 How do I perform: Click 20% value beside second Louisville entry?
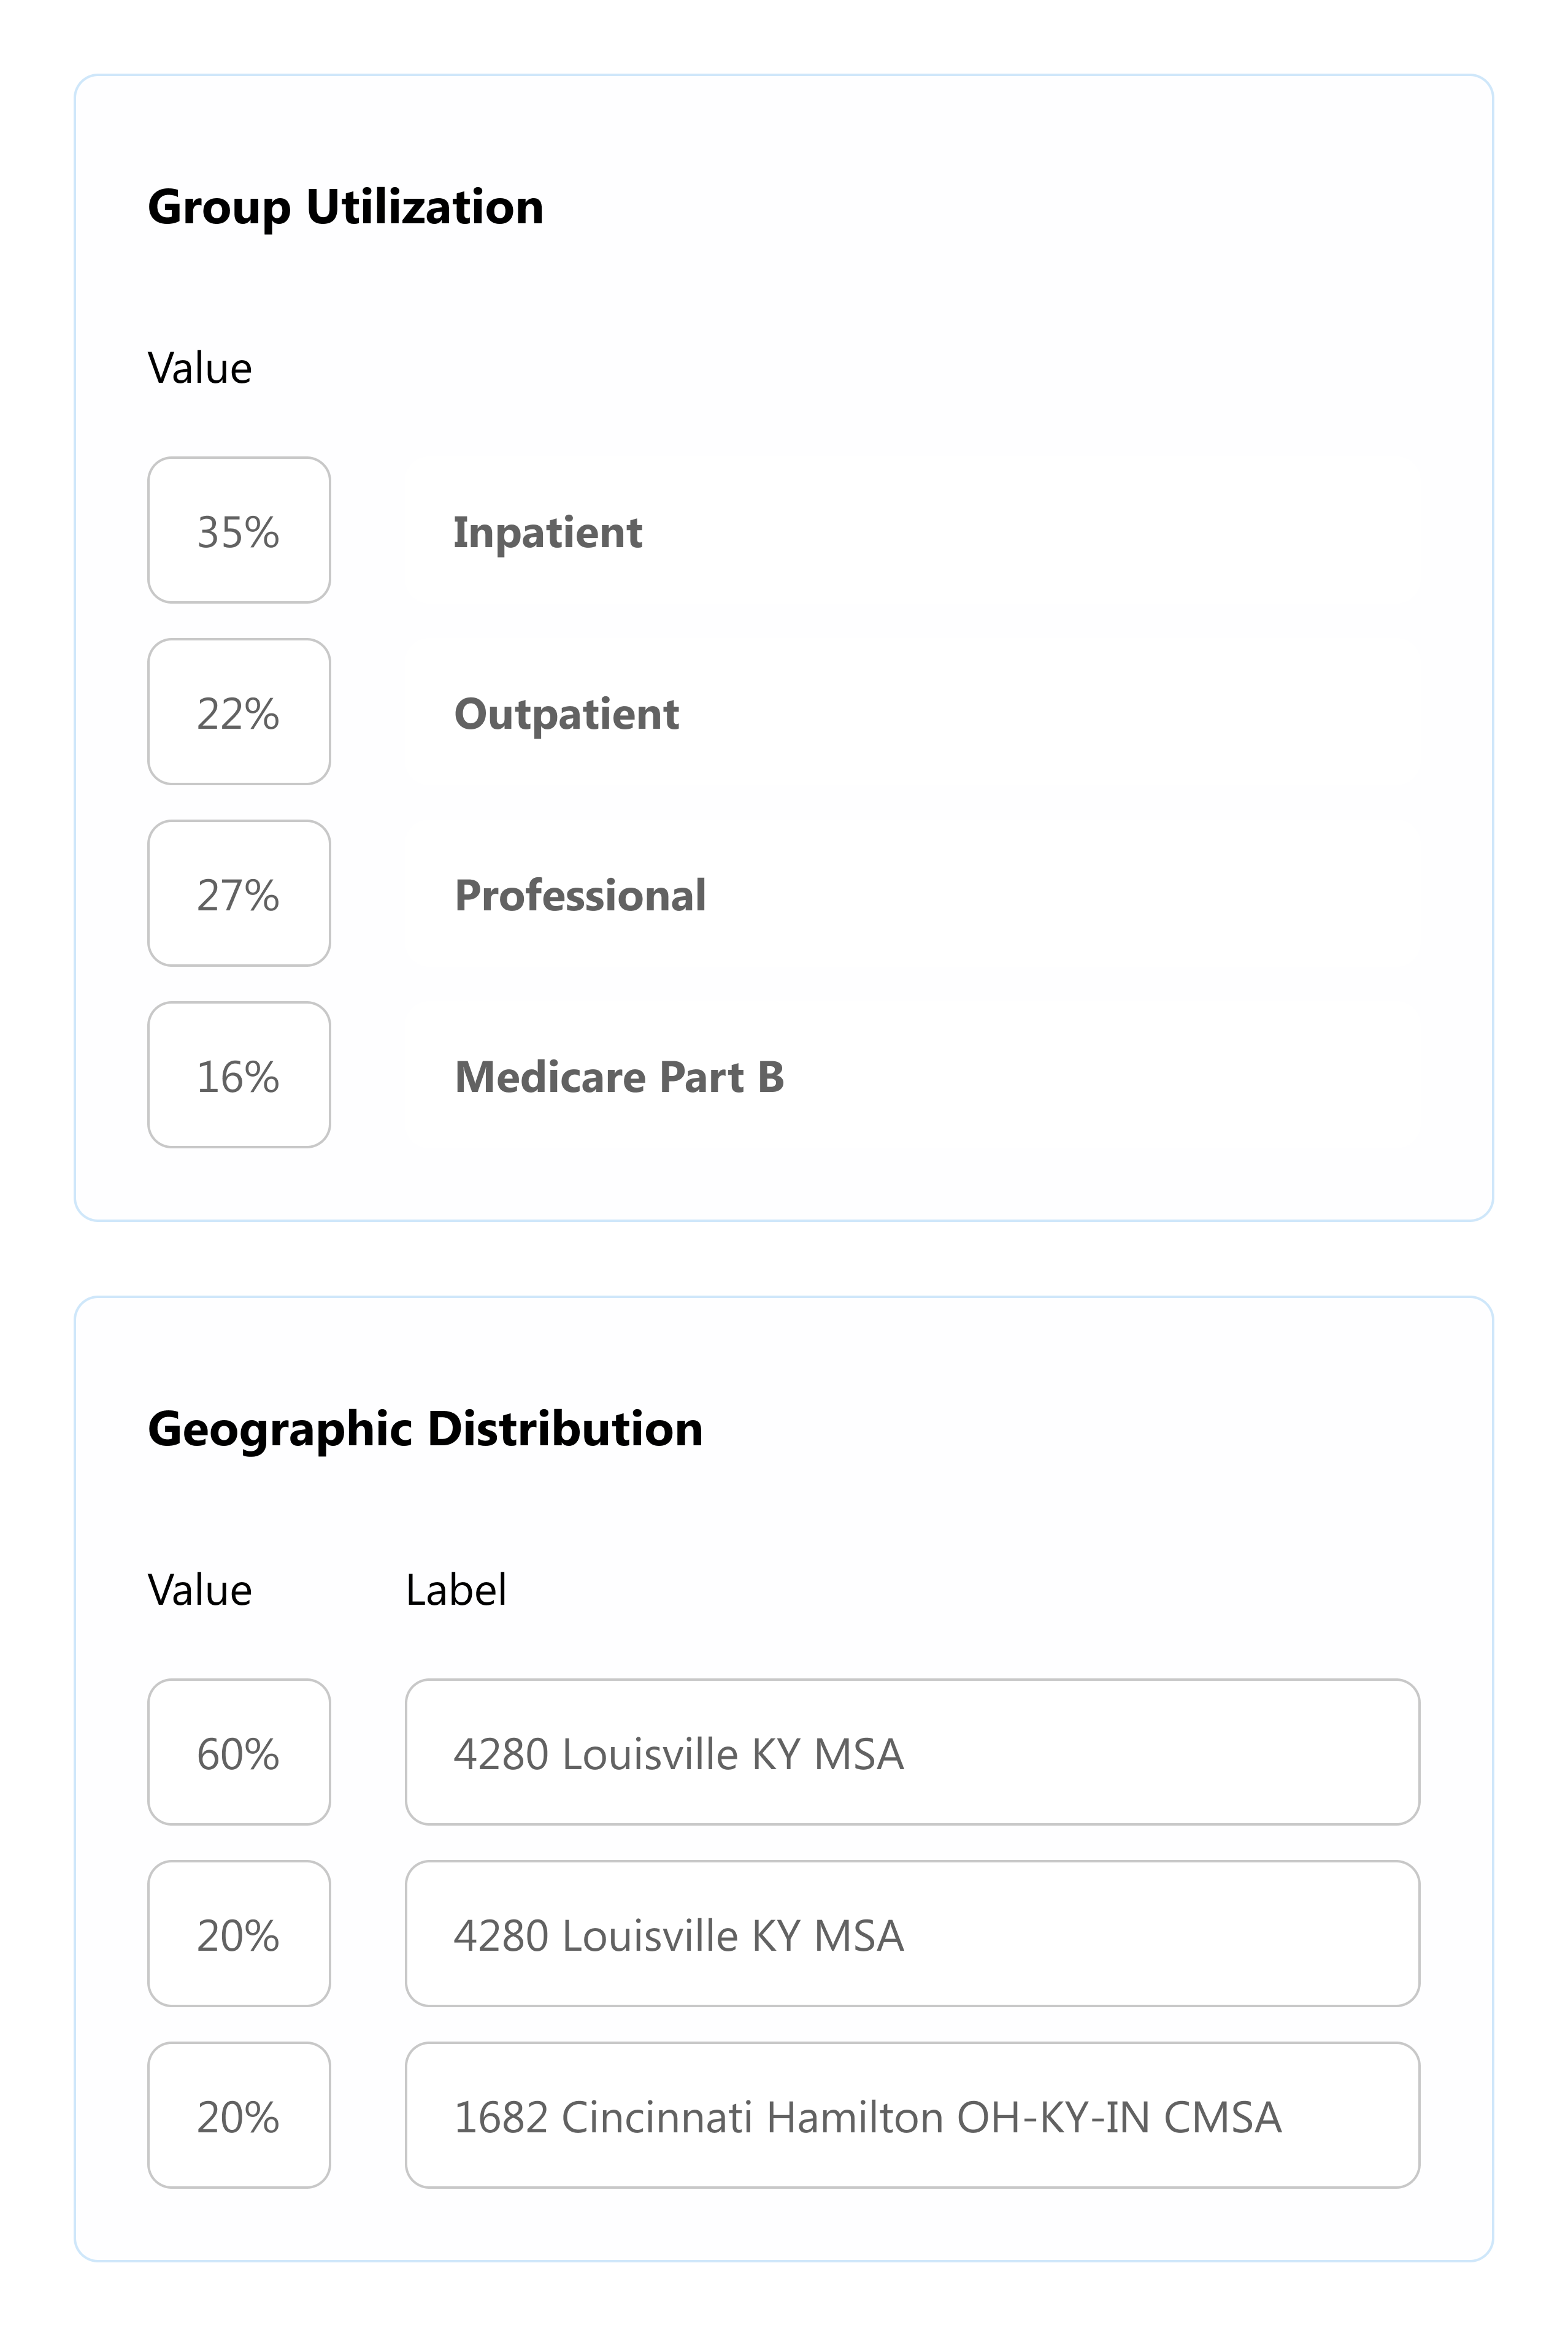point(238,1934)
